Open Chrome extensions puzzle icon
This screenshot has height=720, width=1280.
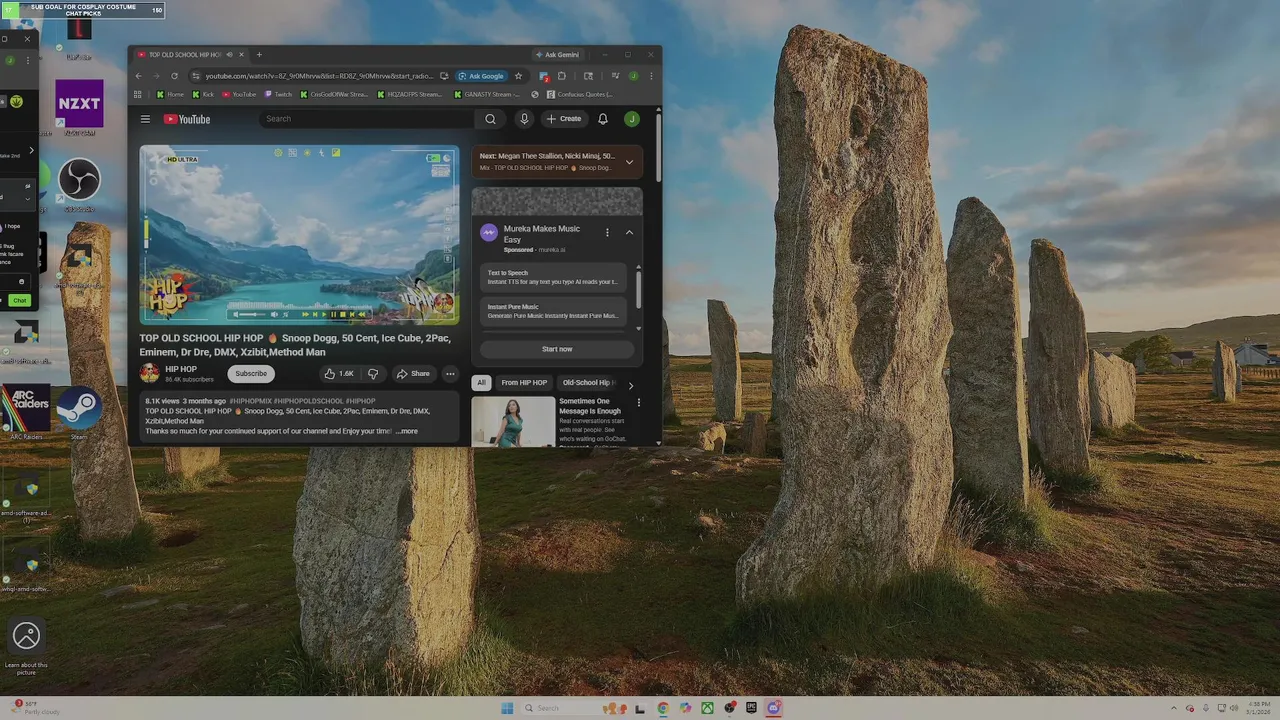pos(562,76)
